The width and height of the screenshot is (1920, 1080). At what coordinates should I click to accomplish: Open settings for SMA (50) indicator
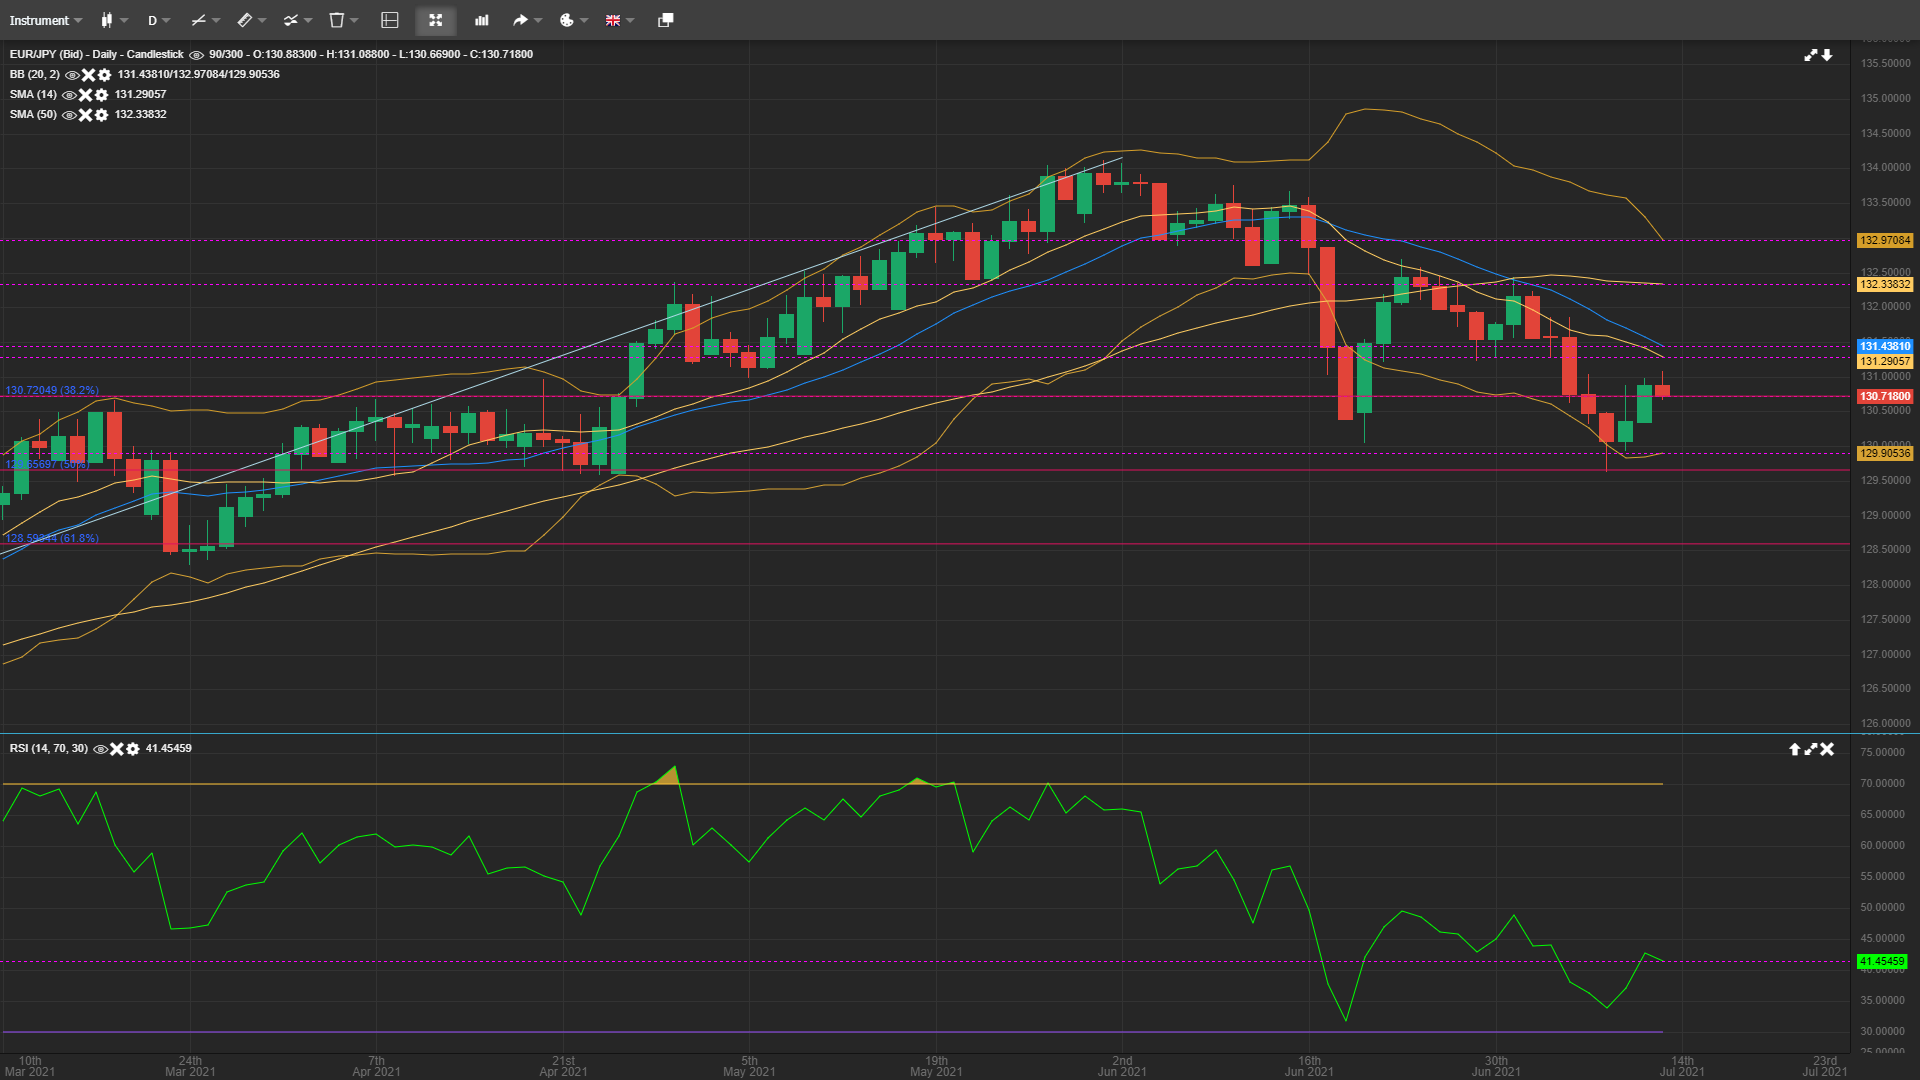(101, 115)
